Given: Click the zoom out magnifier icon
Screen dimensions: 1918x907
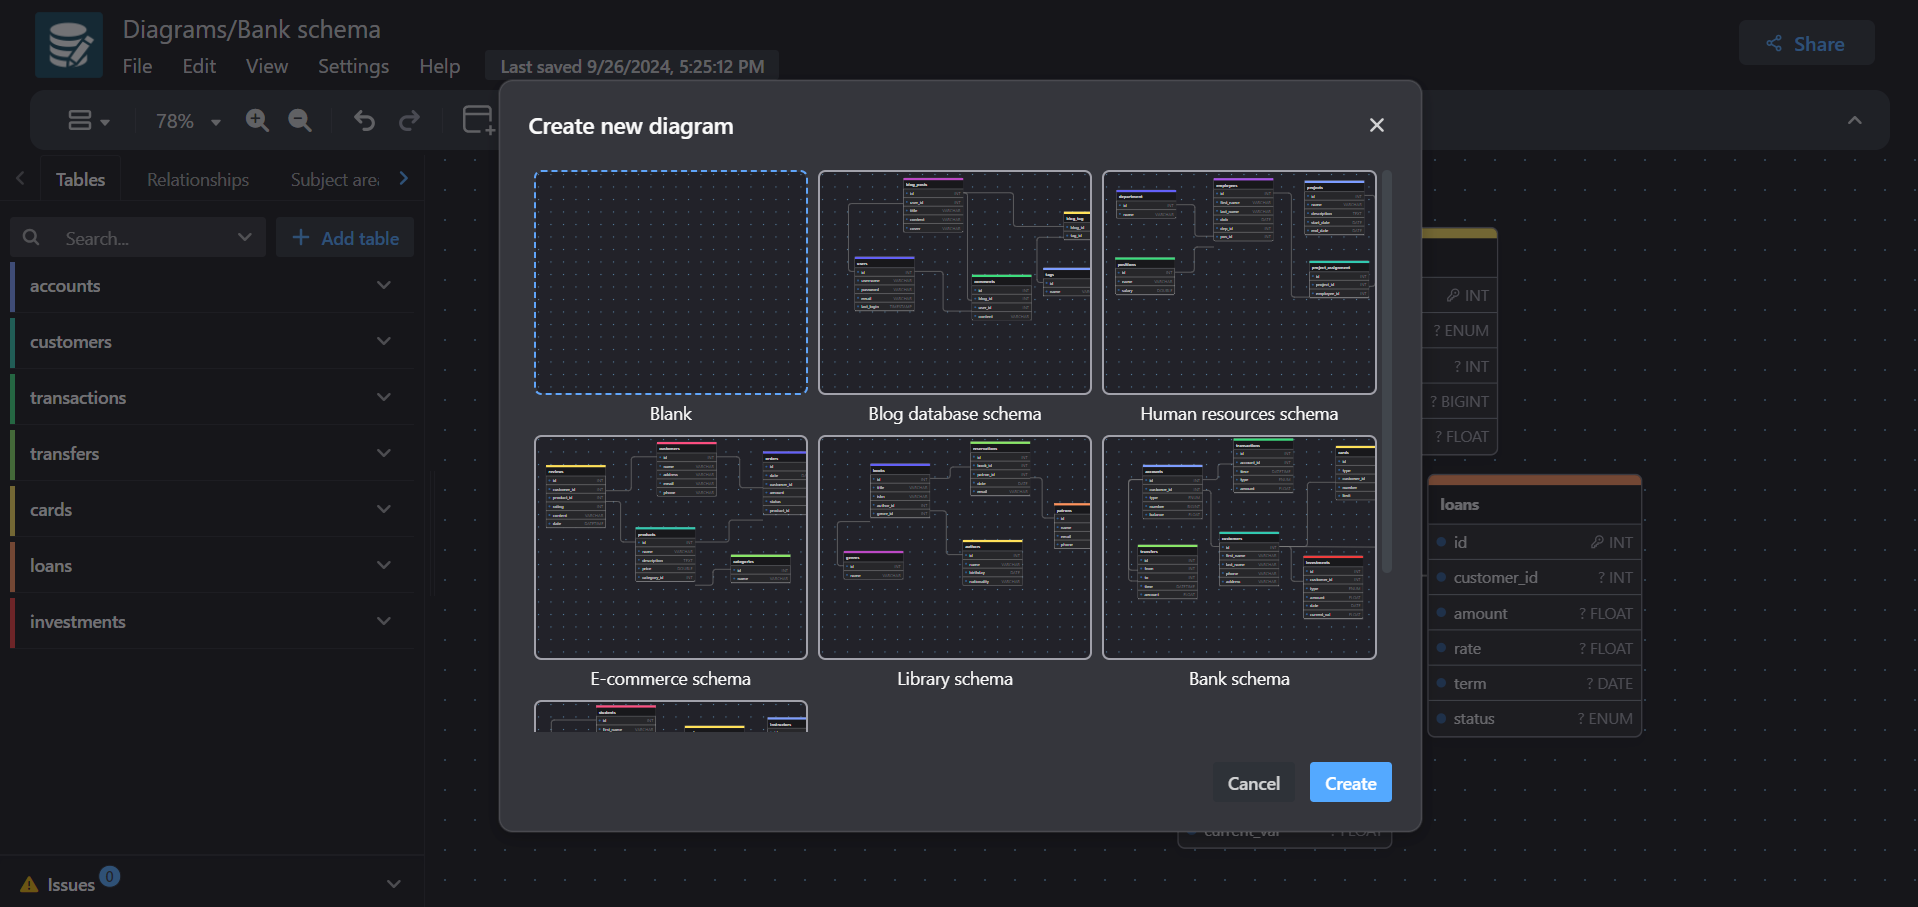Looking at the screenshot, I should tap(300, 121).
